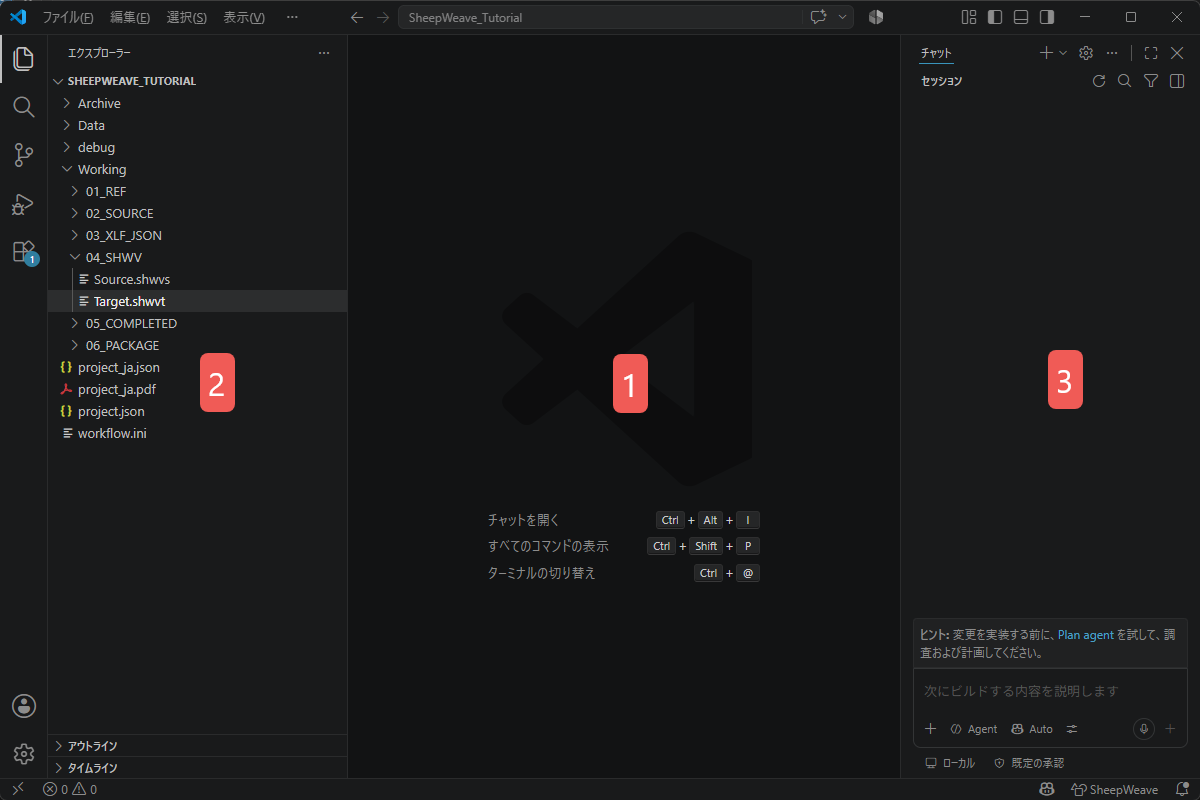1200x800 pixels.
Task: Open the Agent mode picker
Action: pyautogui.click(x=974, y=729)
